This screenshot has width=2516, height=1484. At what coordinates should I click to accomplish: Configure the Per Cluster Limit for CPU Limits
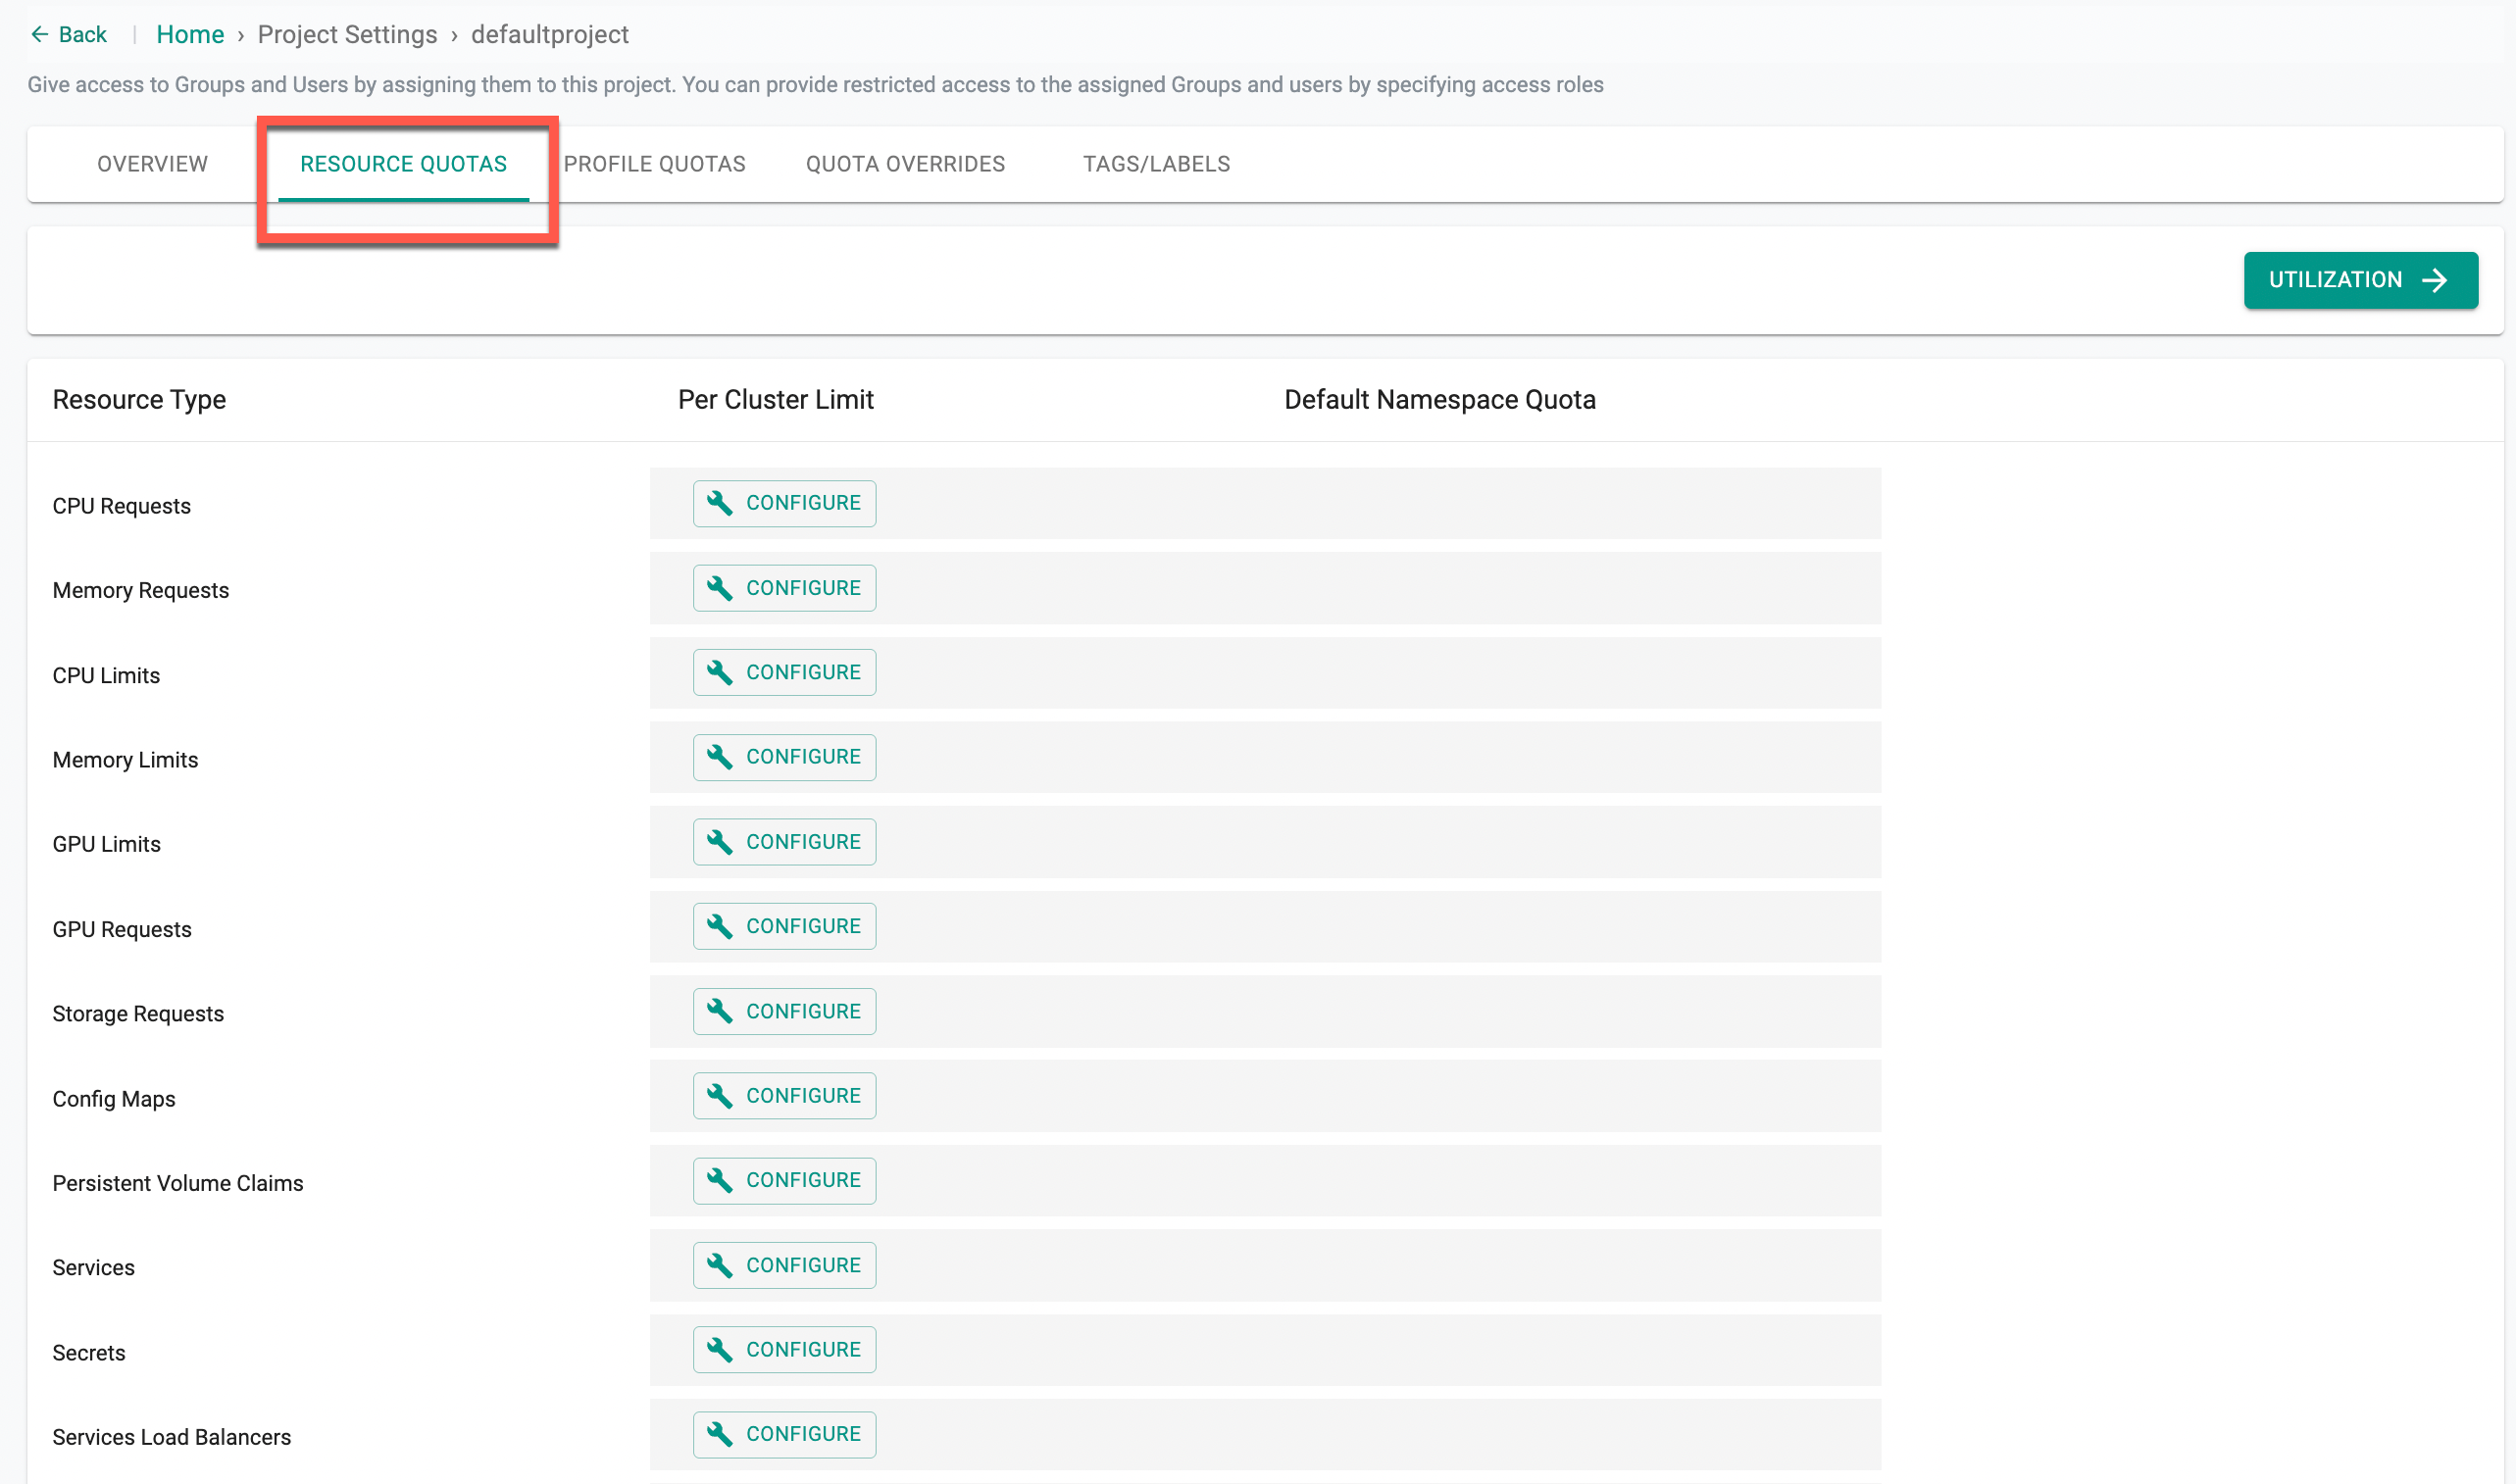pyautogui.click(x=784, y=672)
